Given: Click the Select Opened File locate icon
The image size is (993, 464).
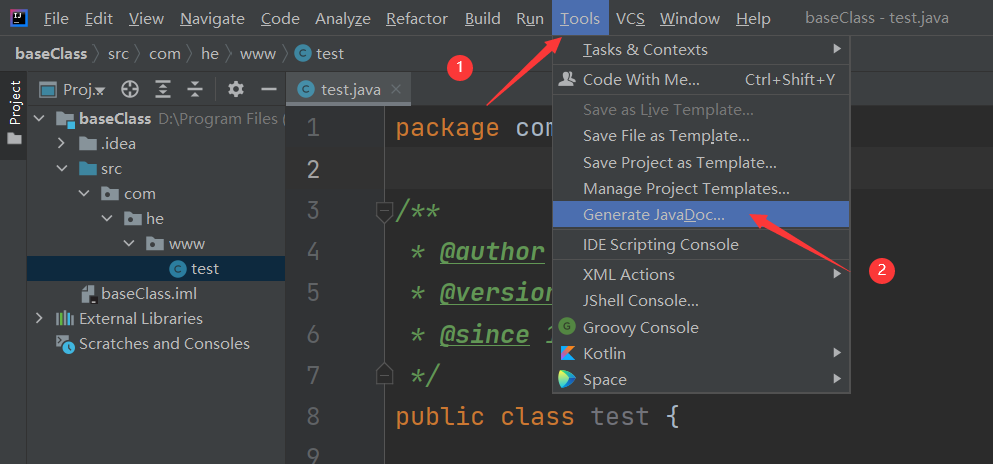Looking at the screenshot, I should [x=130, y=90].
